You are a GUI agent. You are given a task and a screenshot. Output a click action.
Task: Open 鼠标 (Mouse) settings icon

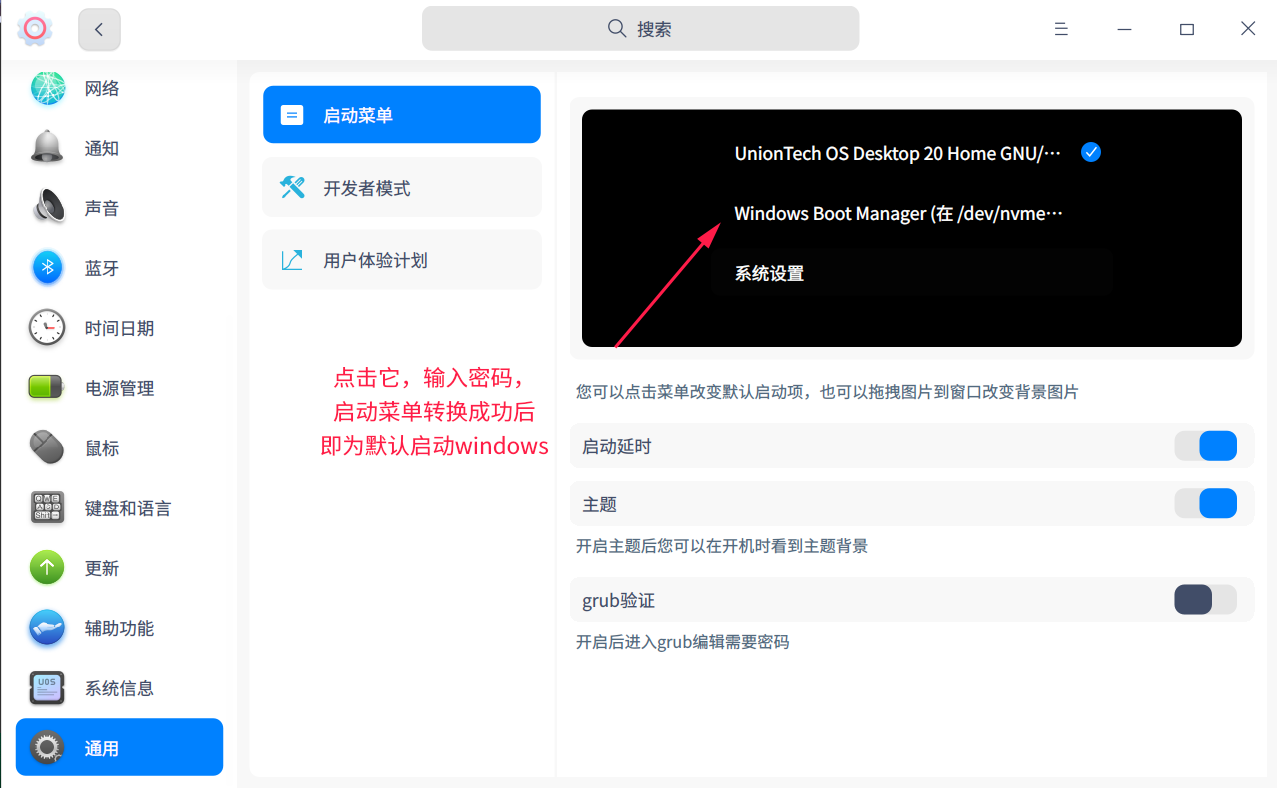coord(47,448)
